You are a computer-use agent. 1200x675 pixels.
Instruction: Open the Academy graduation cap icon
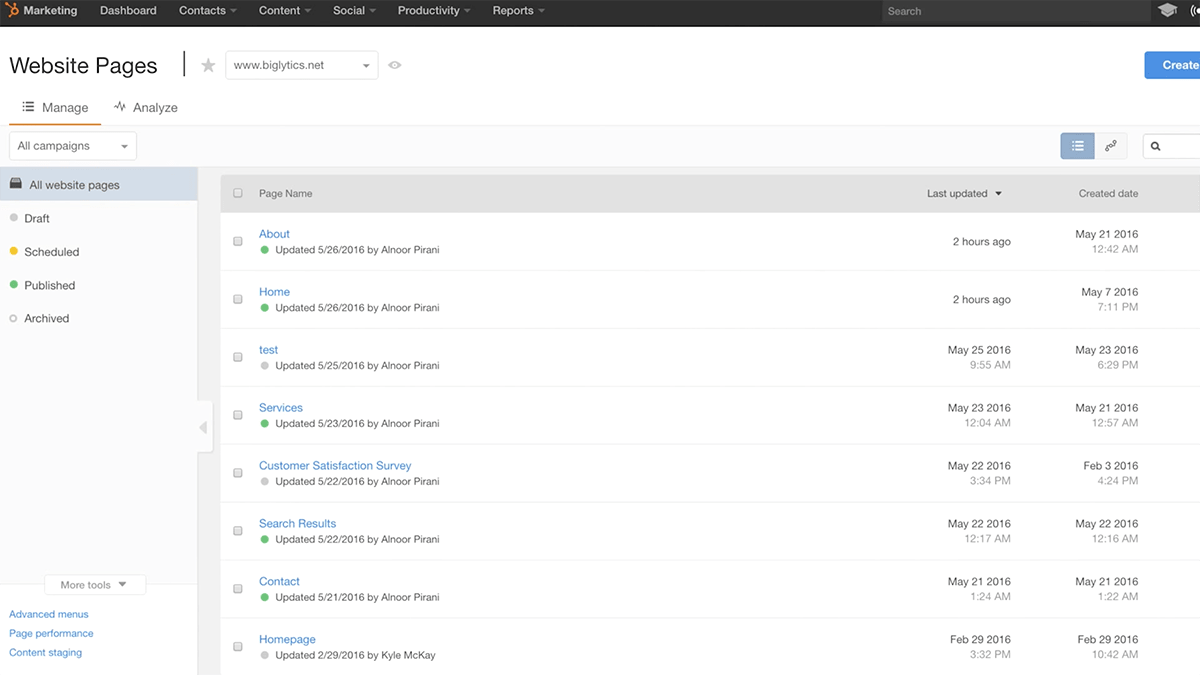pos(1167,10)
